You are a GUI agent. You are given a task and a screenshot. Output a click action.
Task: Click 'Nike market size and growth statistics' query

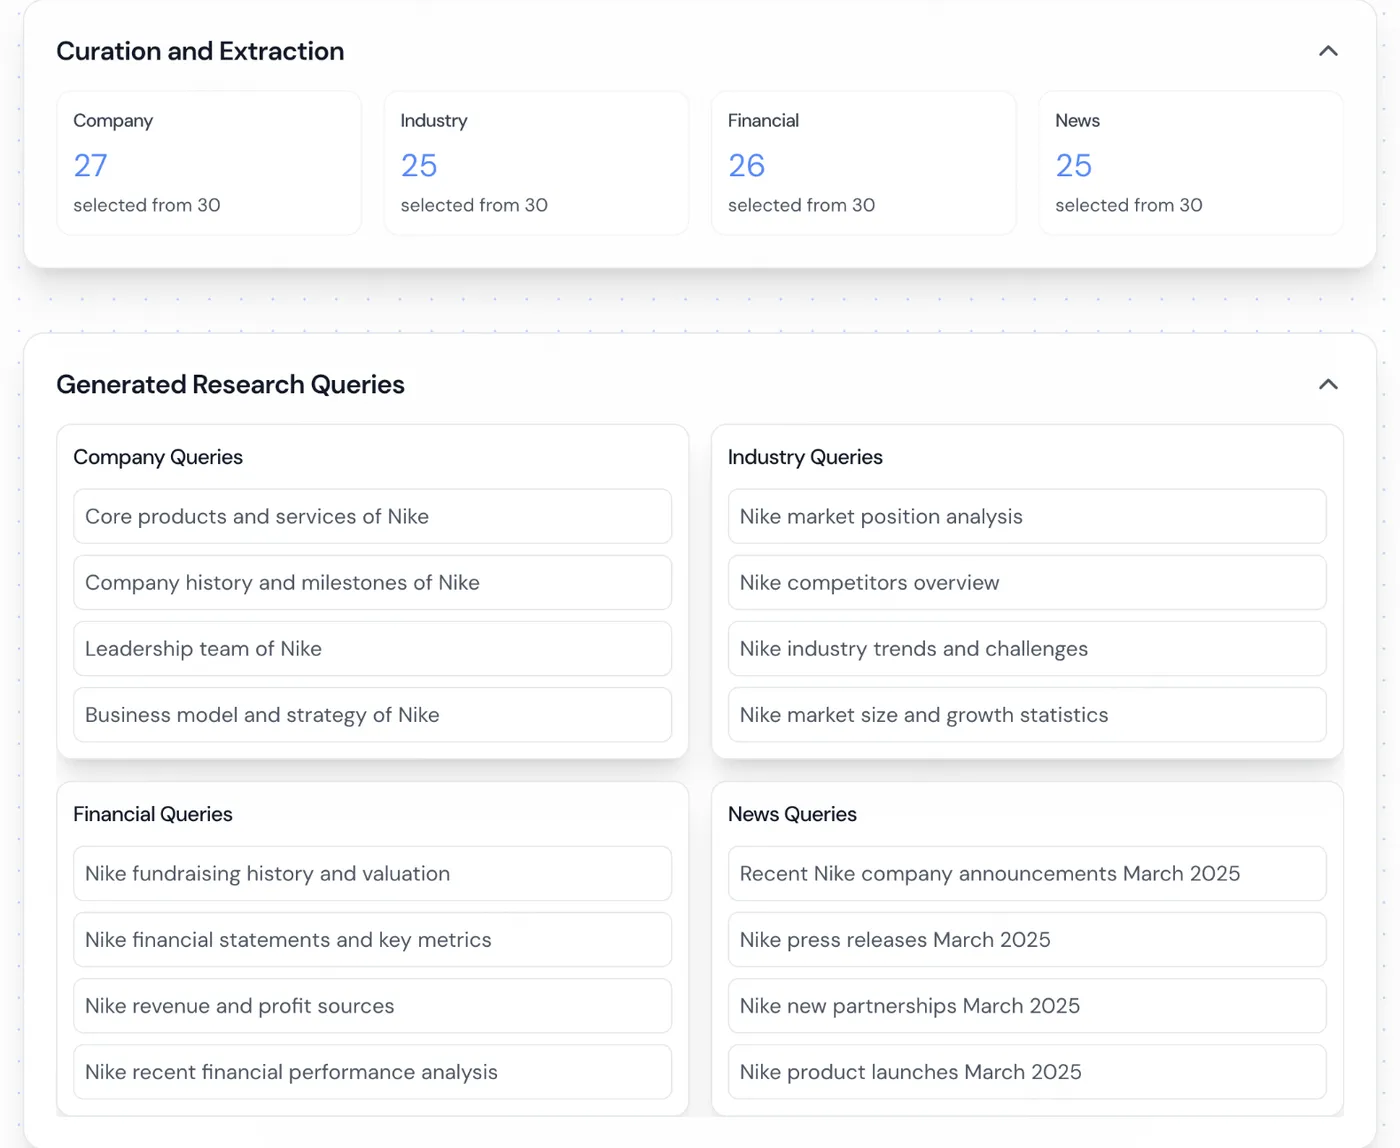1027,714
